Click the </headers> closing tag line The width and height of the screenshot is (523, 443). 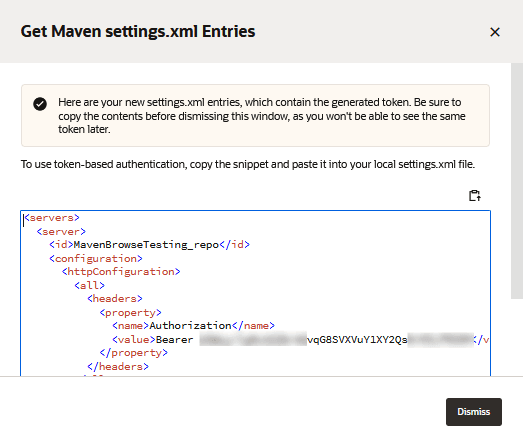coord(118,367)
